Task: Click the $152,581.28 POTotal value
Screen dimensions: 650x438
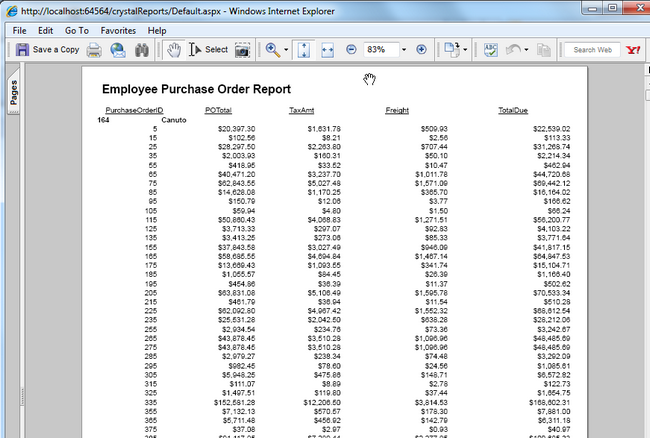Action: coord(235,402)
